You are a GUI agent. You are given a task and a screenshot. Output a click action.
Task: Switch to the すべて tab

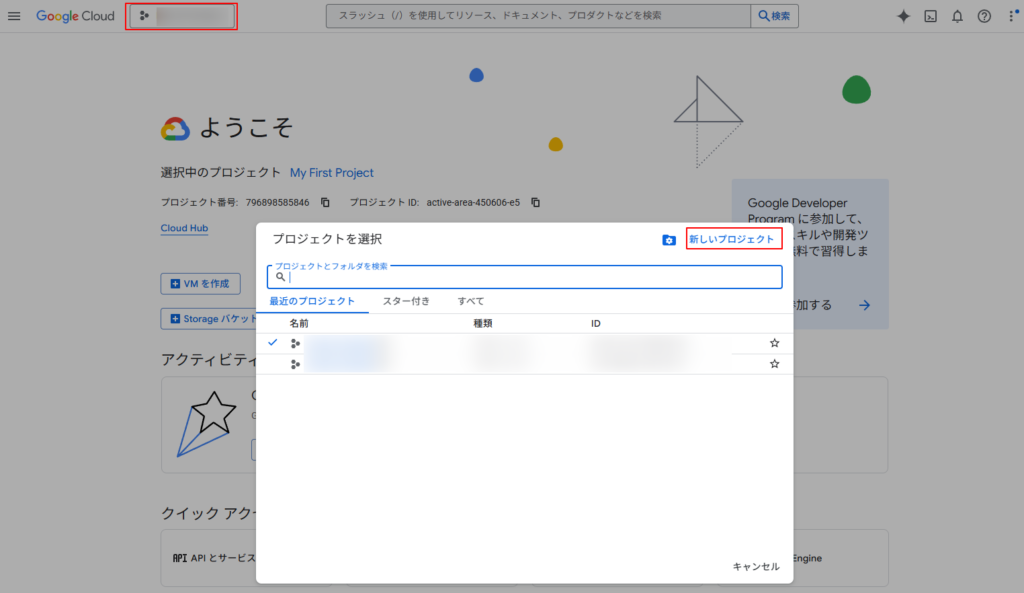pyautogui.click(x=471, y=301)
